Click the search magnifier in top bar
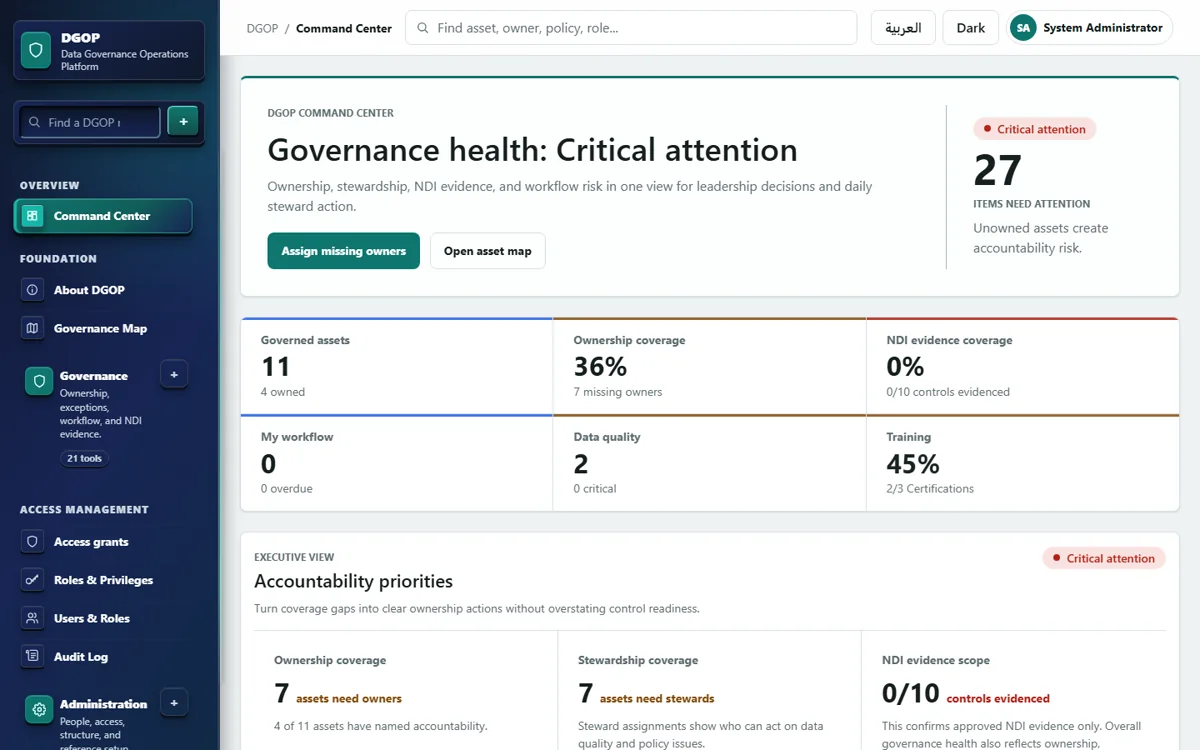This screenshot has height=750, width=1200. (424, 28)
